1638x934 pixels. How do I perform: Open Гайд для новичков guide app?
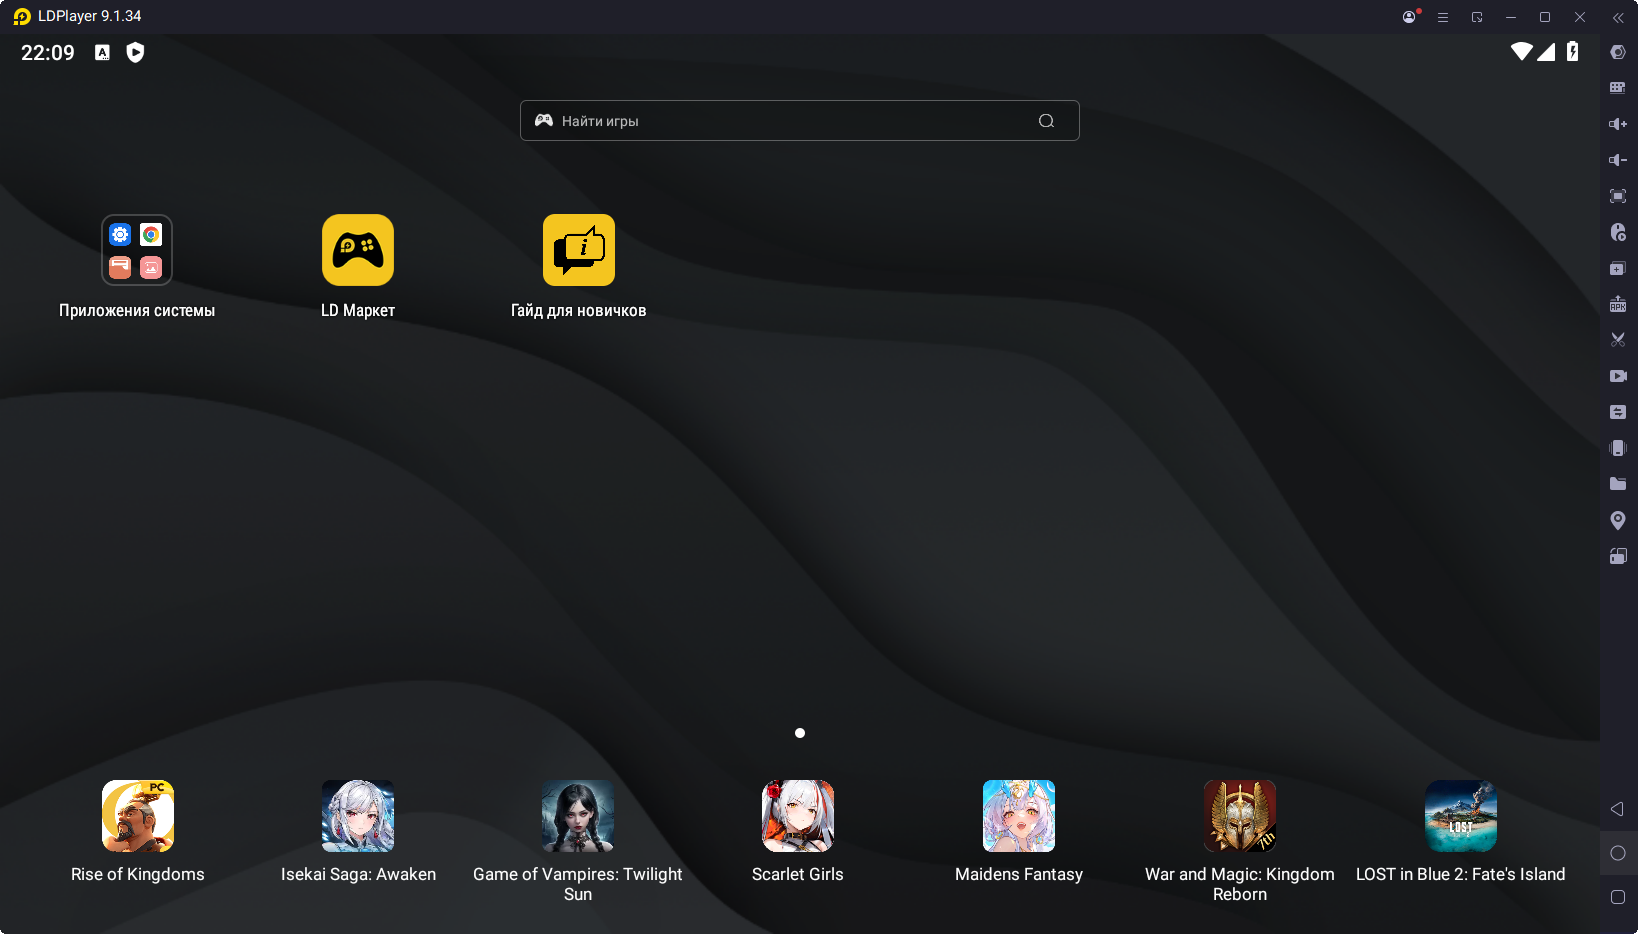[579, 250]
